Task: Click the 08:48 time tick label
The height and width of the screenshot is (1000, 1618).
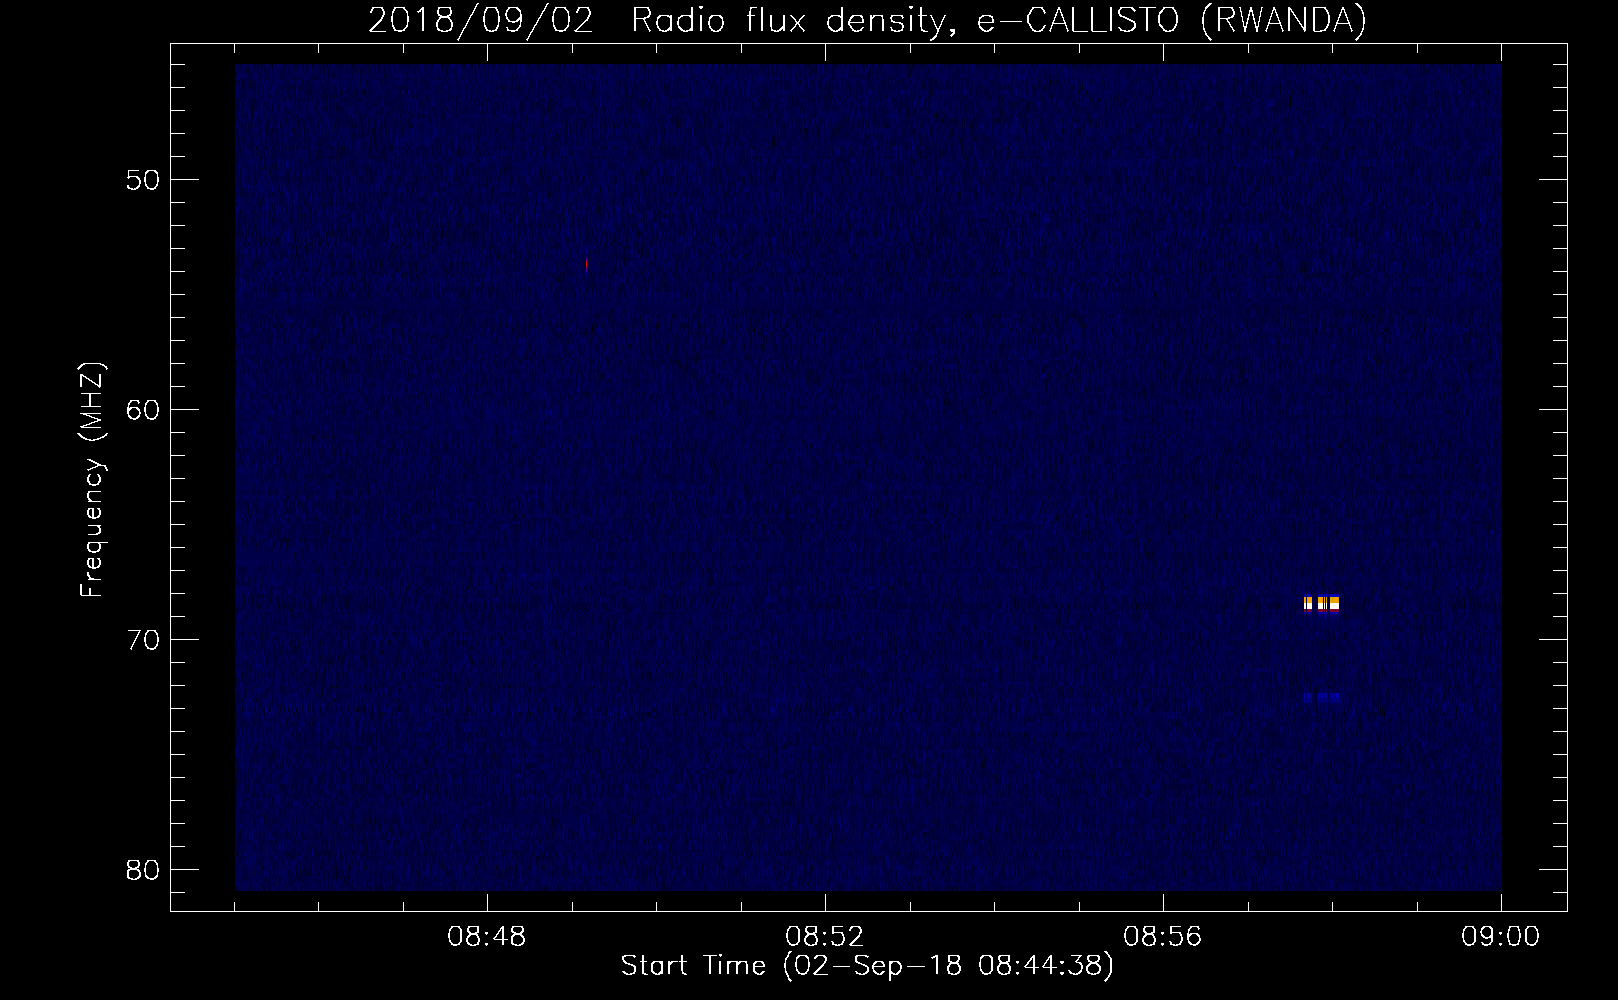Action: [x=487, y=937]
